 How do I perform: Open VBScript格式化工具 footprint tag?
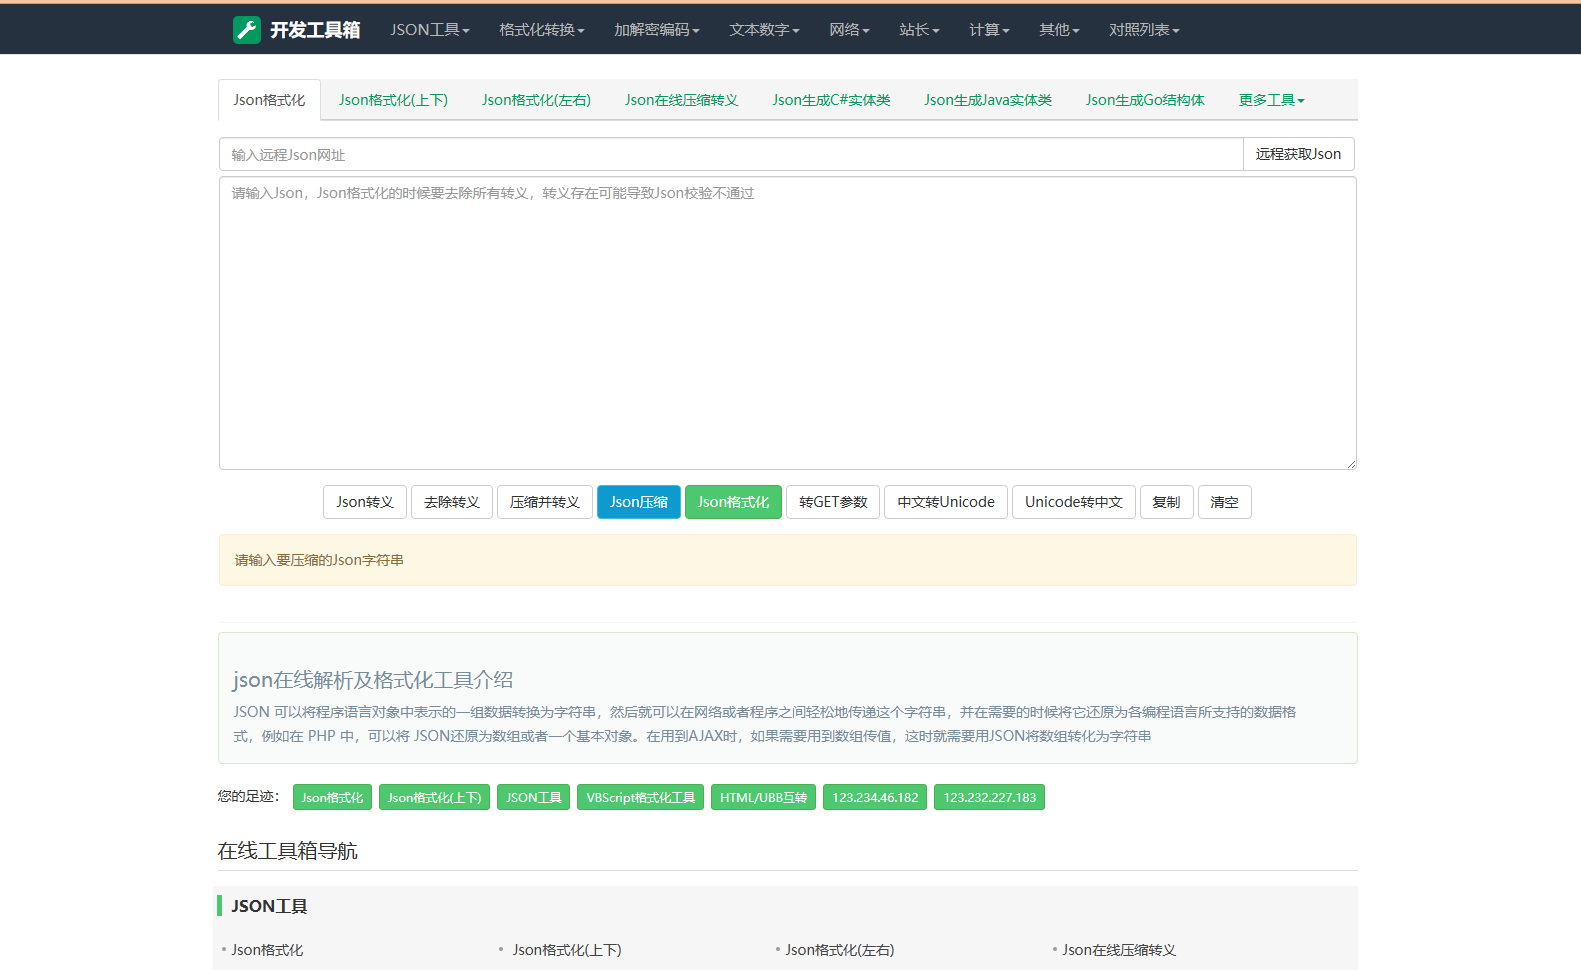640,797
